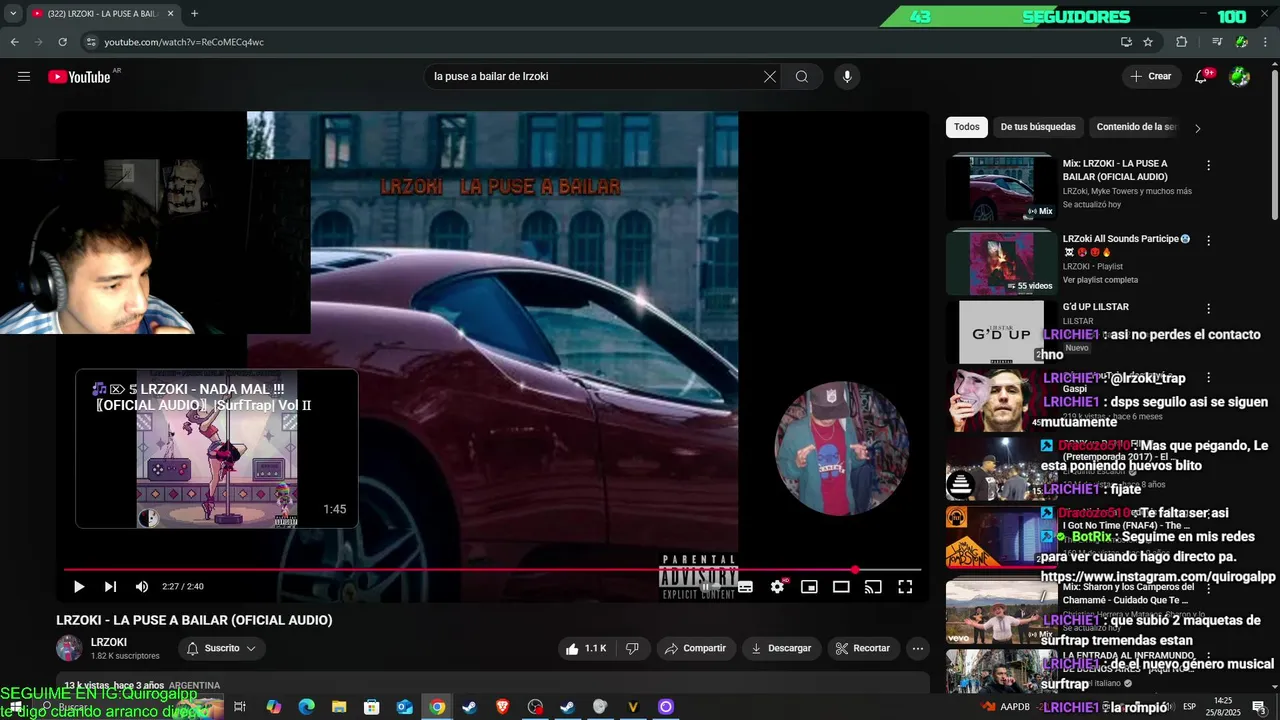Open media controls in Chrome toolbar
This screenshot has width=1280, height=720.
pyautogui.click(x=1217, y=42)
